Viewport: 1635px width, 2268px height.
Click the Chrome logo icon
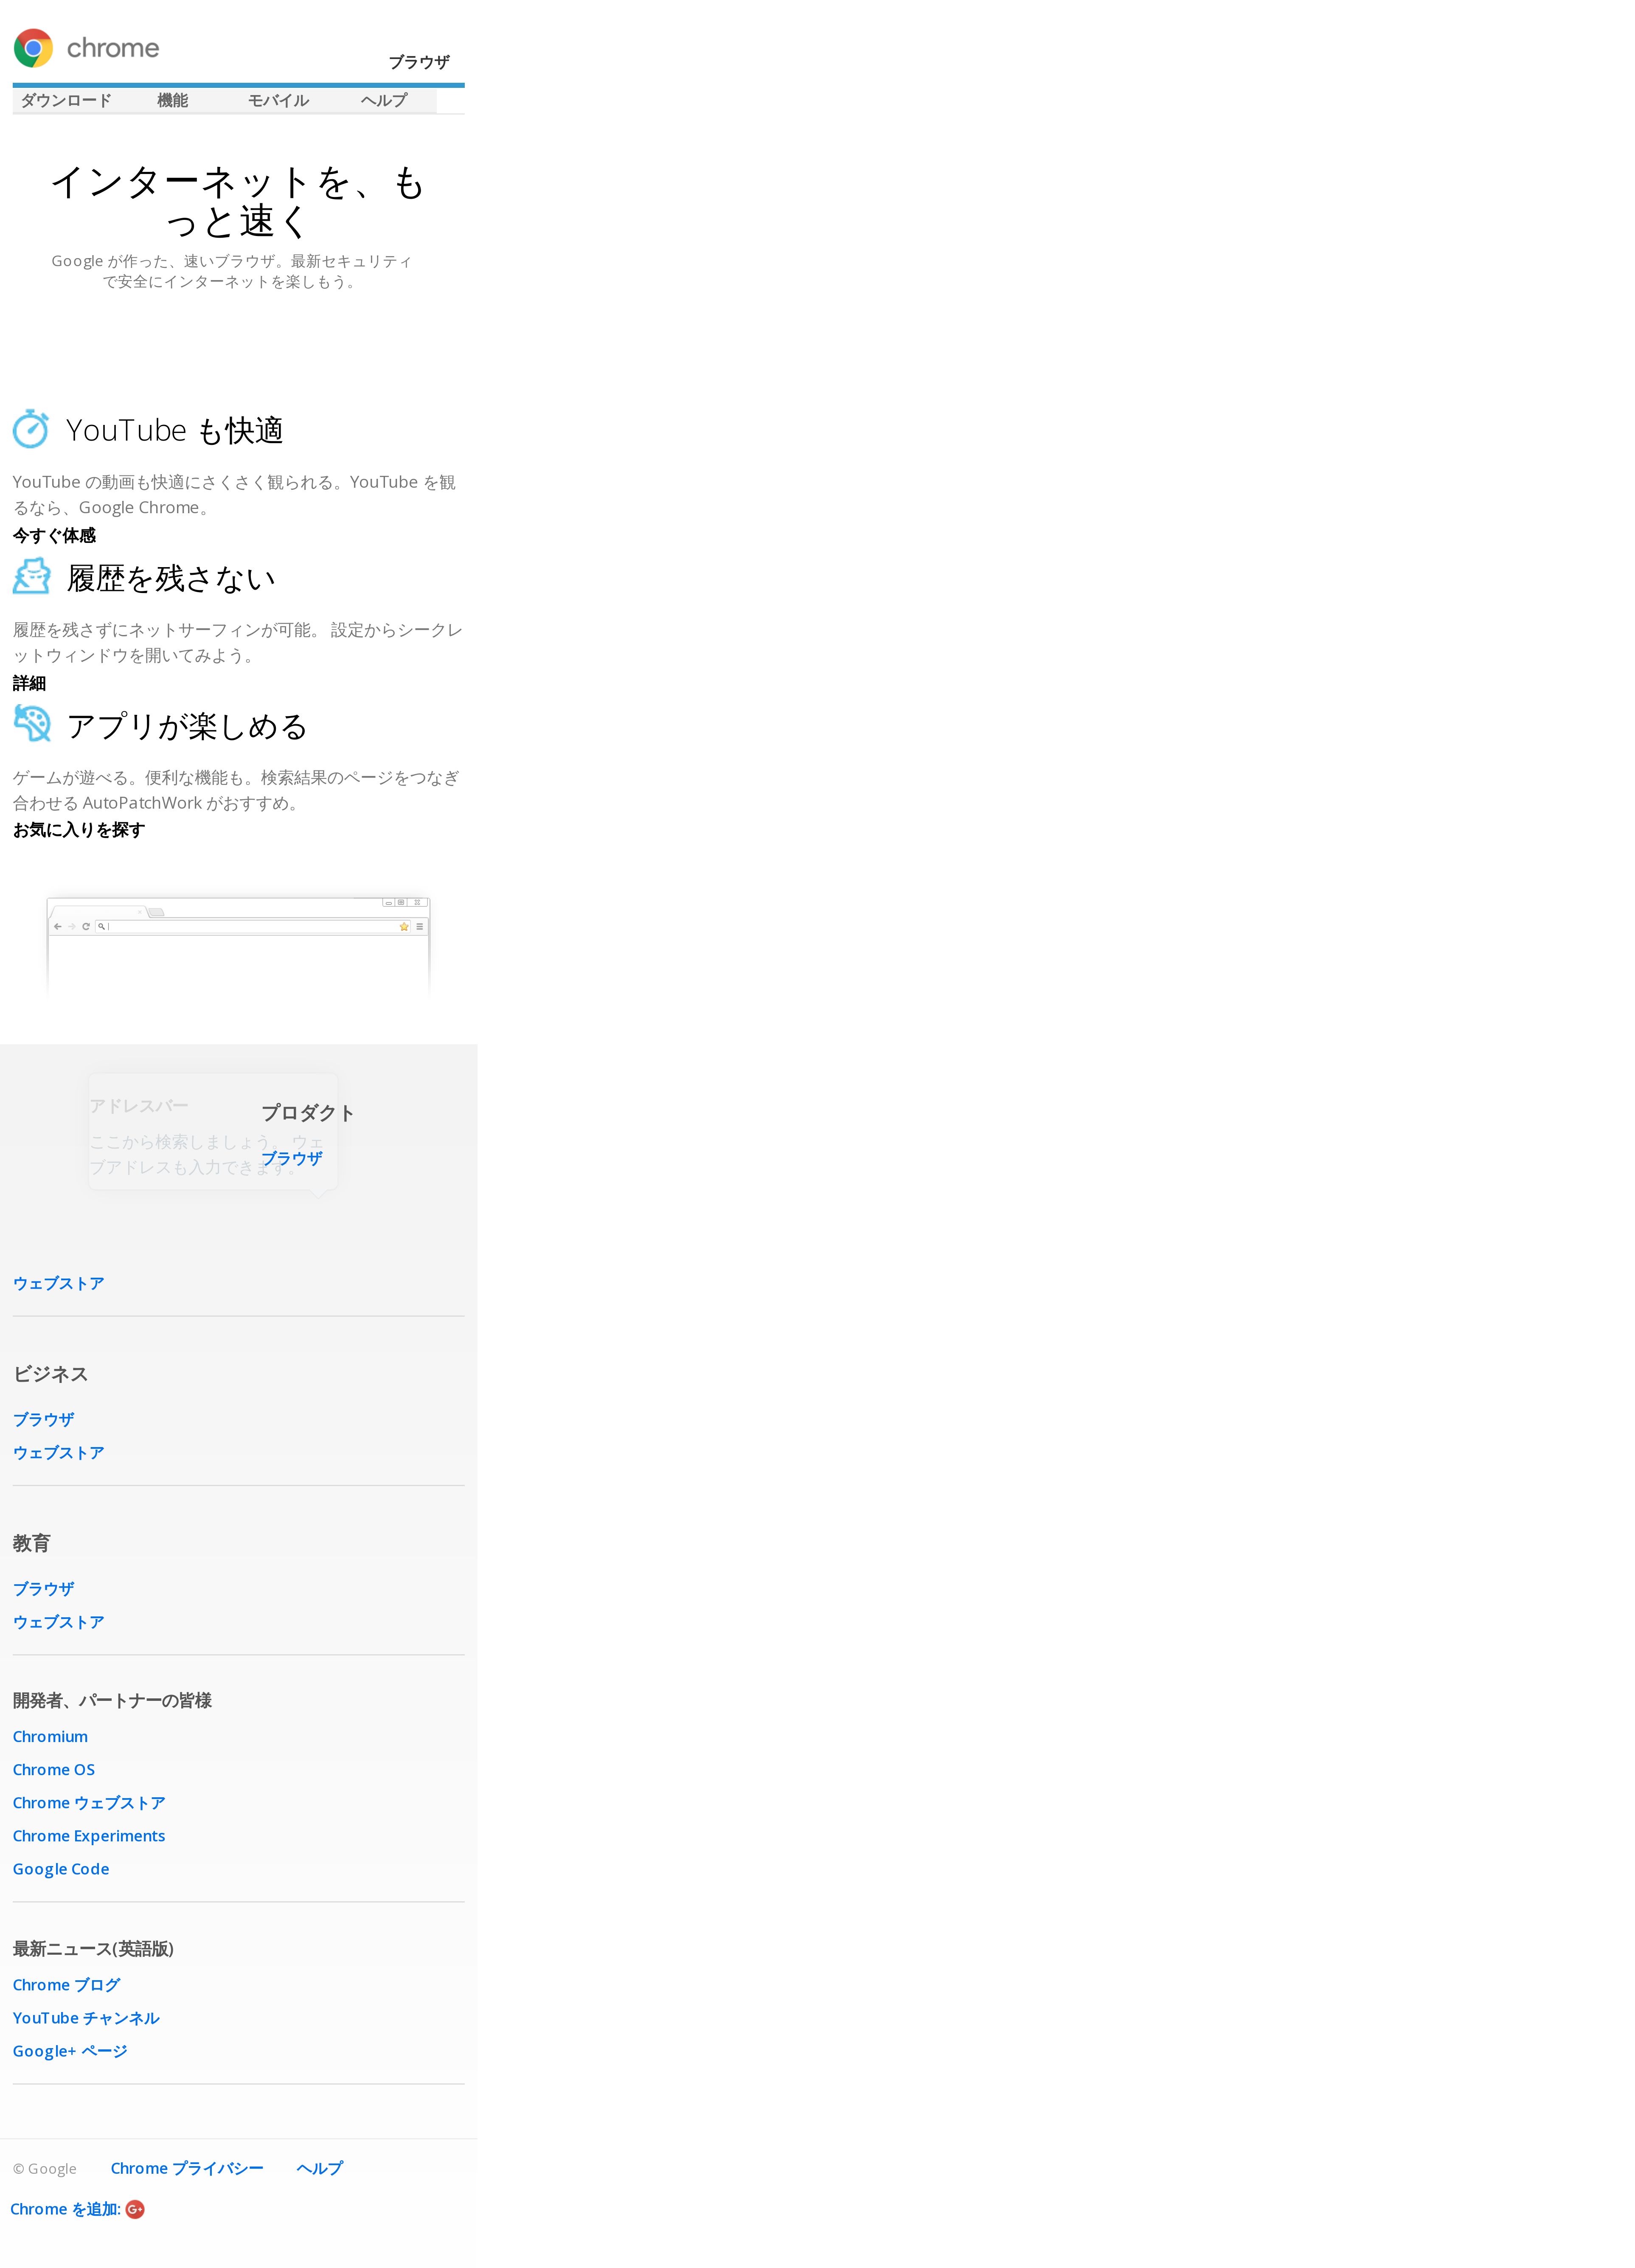click(x=33, y=48)
